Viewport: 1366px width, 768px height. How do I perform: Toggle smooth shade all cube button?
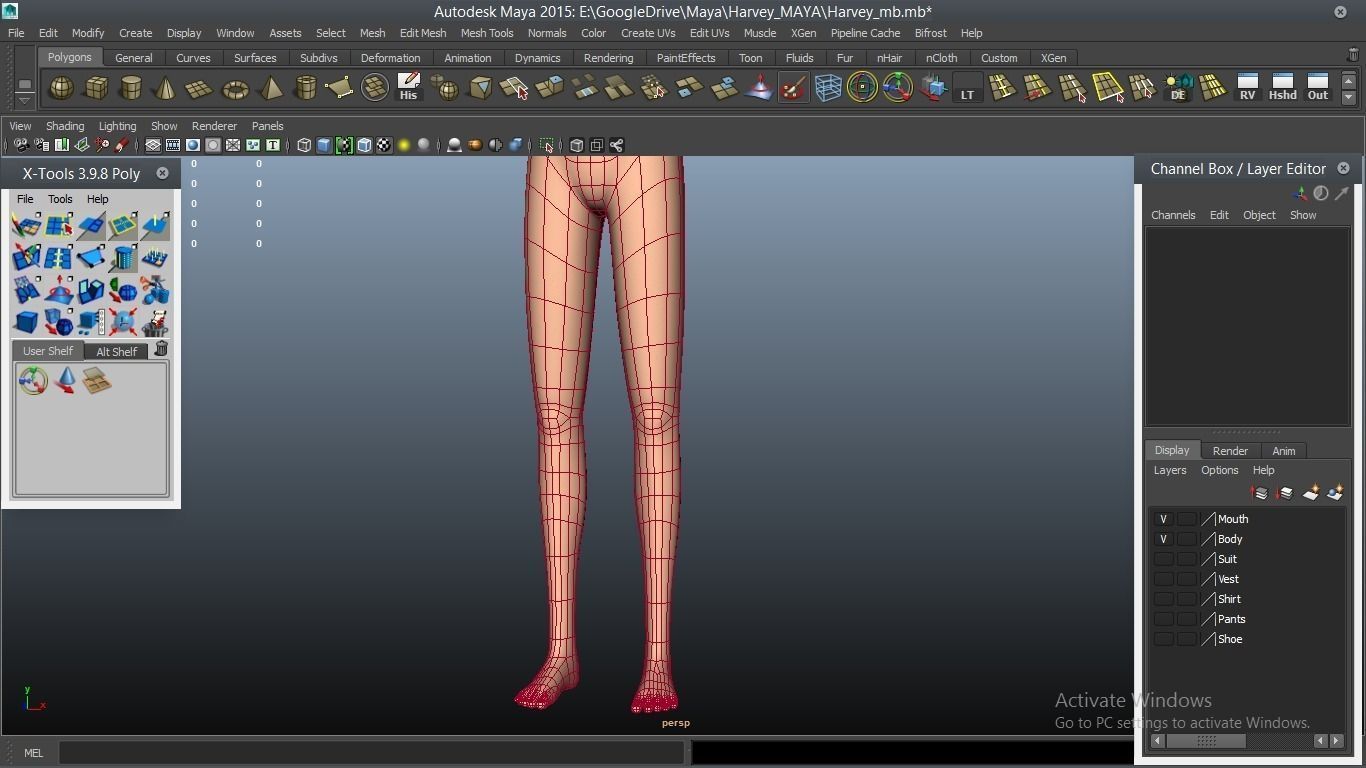(324, 145)
